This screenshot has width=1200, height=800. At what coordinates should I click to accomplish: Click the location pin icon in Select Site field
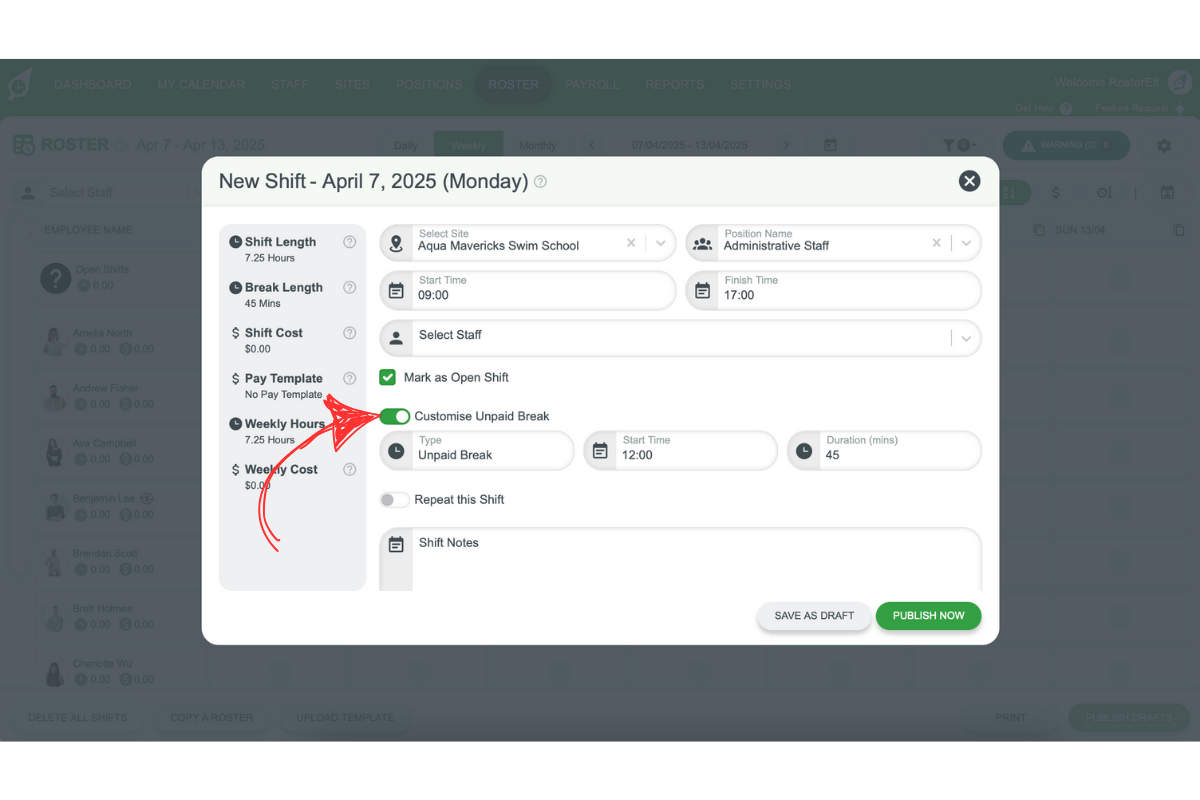pos(396,242)
